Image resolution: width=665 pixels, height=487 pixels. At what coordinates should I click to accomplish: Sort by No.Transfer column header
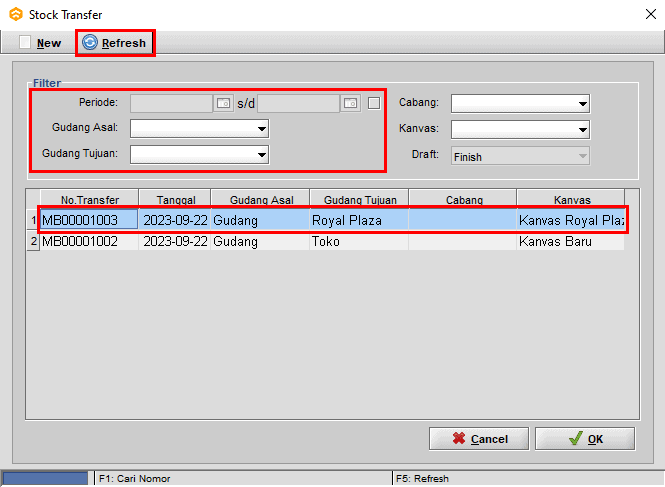[x=89, y=200]
